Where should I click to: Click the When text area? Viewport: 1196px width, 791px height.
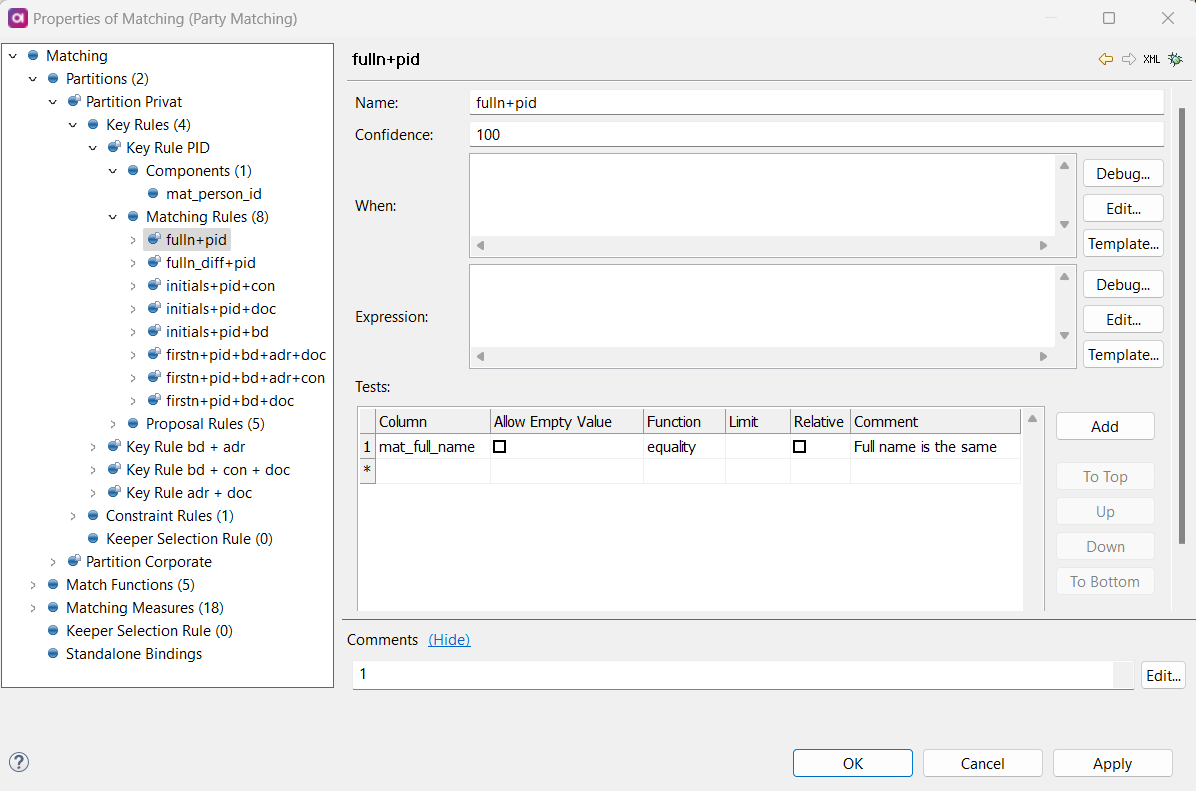point(763,195)
